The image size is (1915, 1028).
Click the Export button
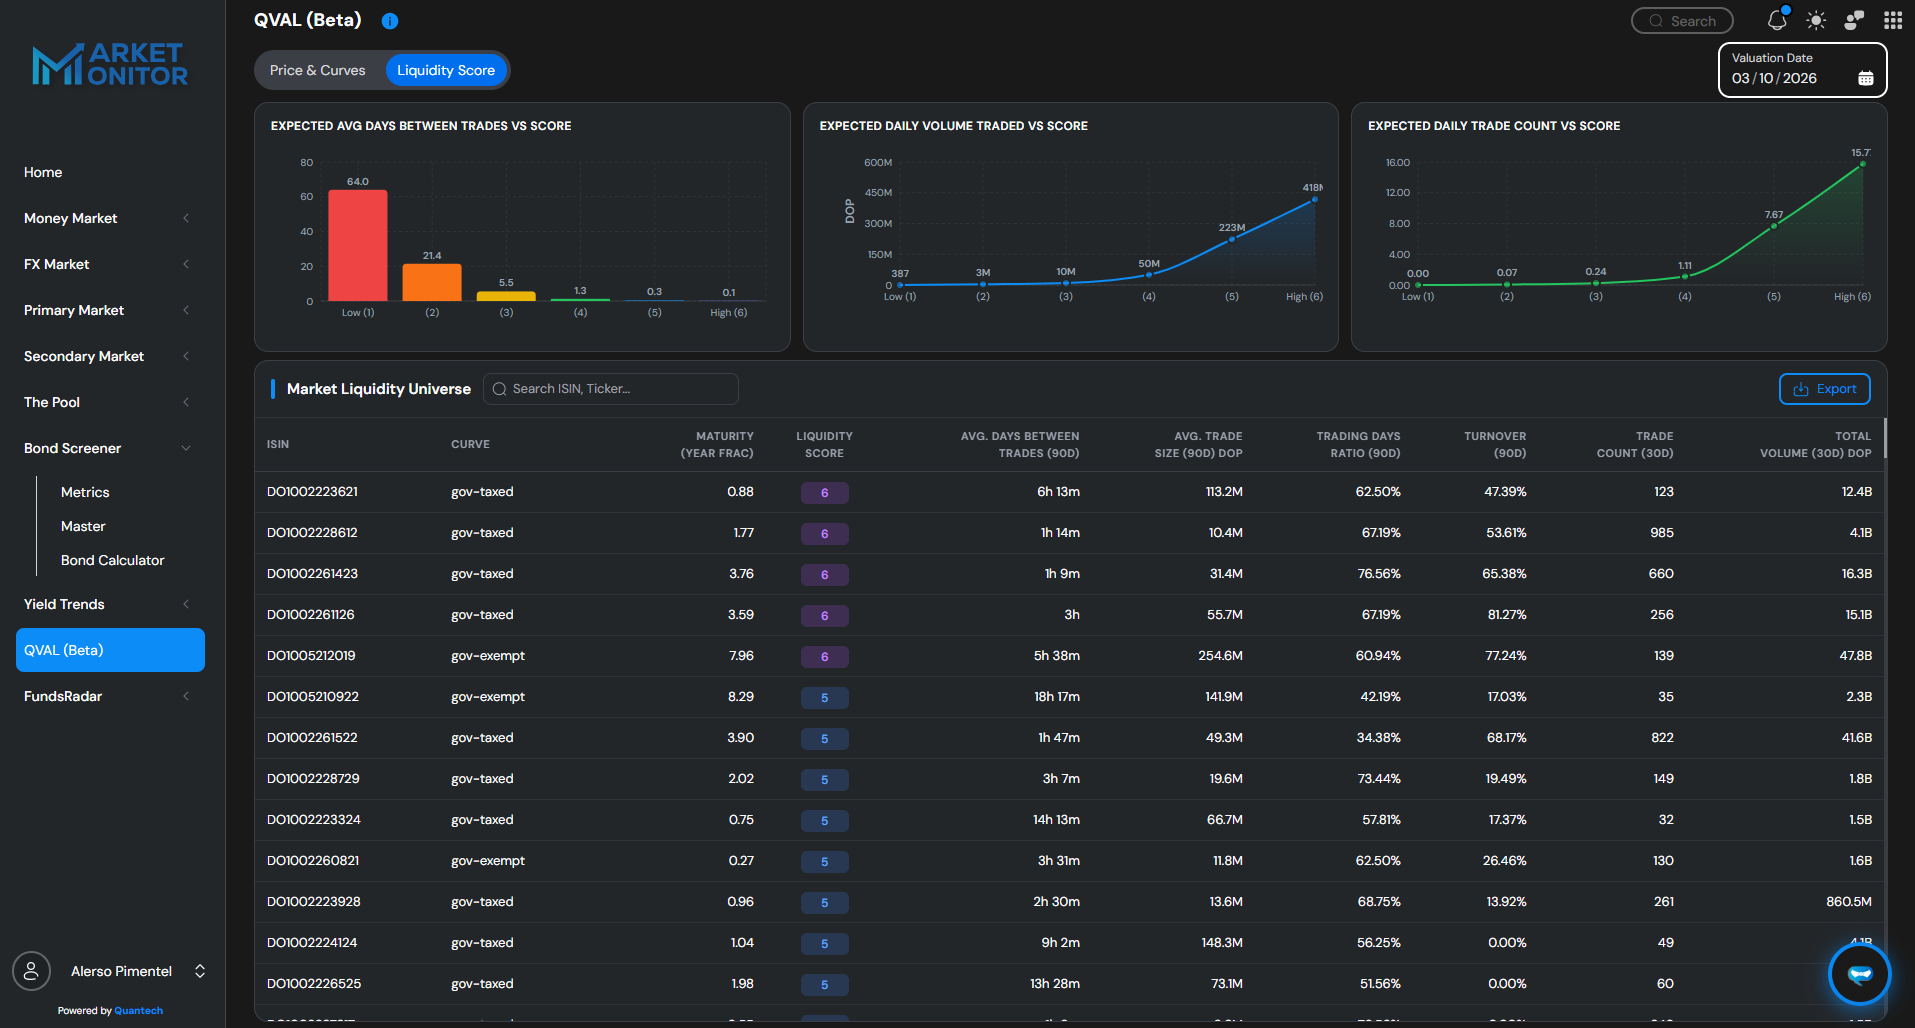1824,389
